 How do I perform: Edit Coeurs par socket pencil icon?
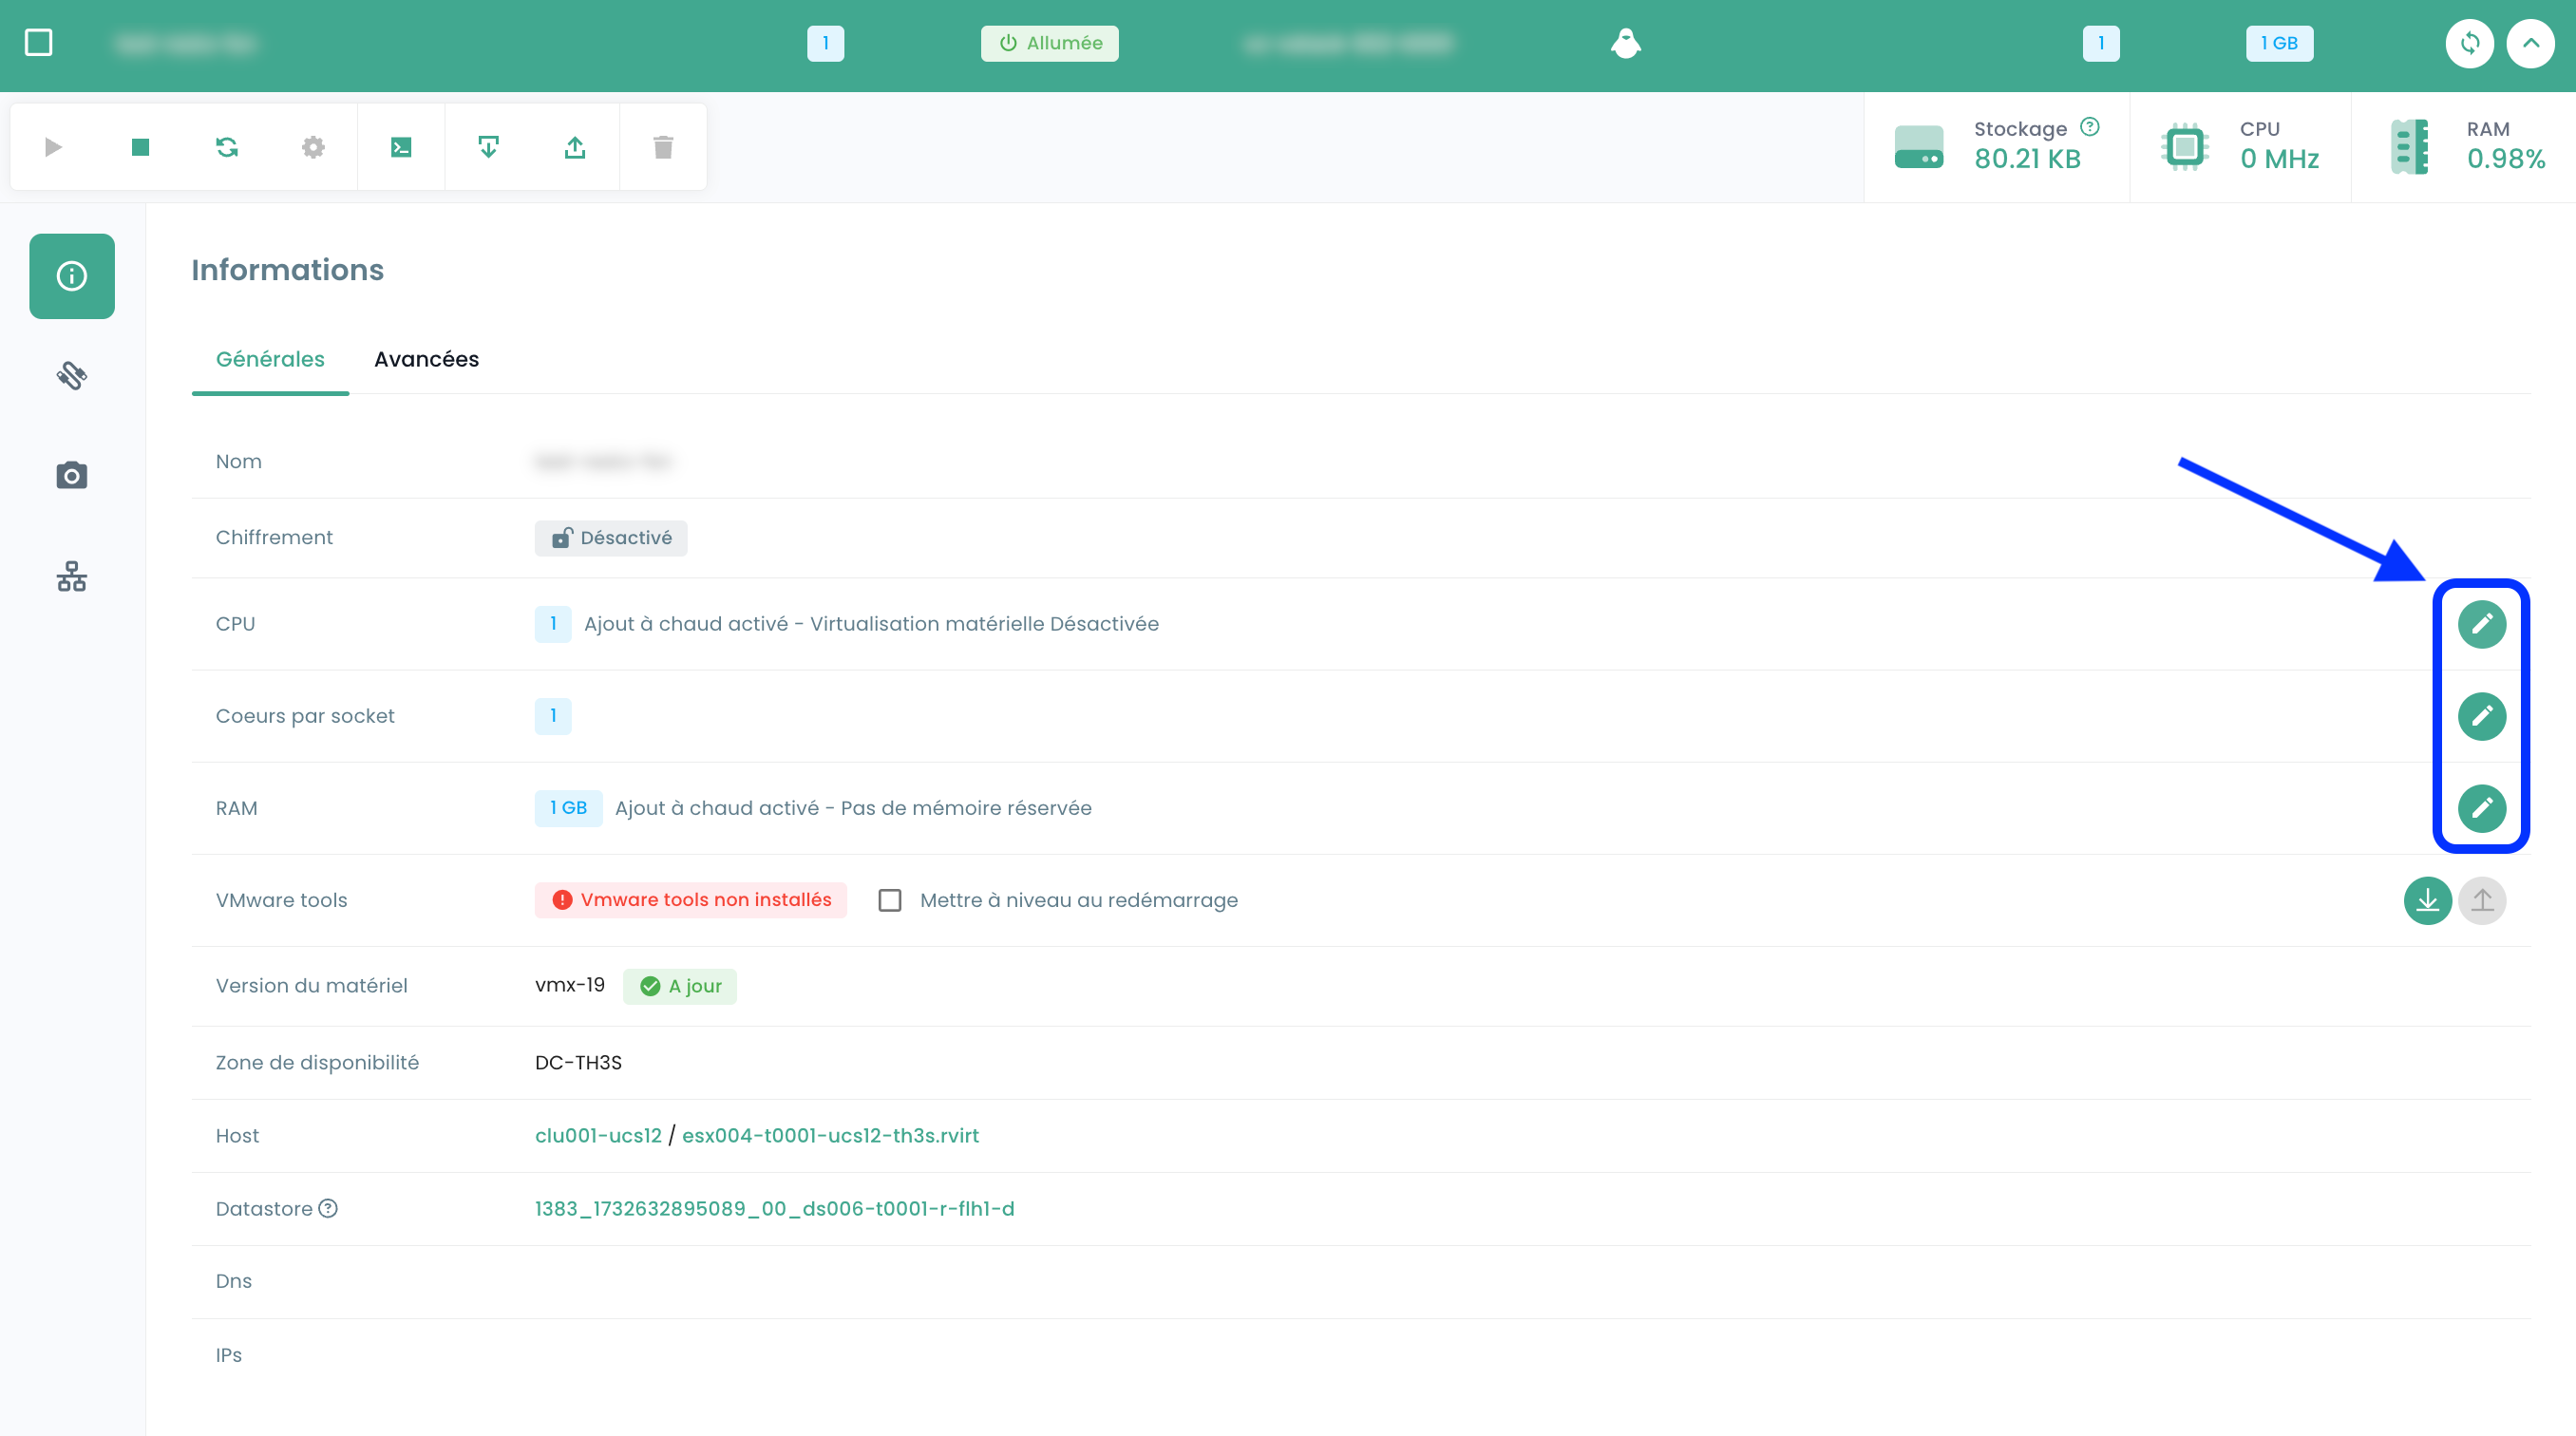click(x=2481, y=716)
